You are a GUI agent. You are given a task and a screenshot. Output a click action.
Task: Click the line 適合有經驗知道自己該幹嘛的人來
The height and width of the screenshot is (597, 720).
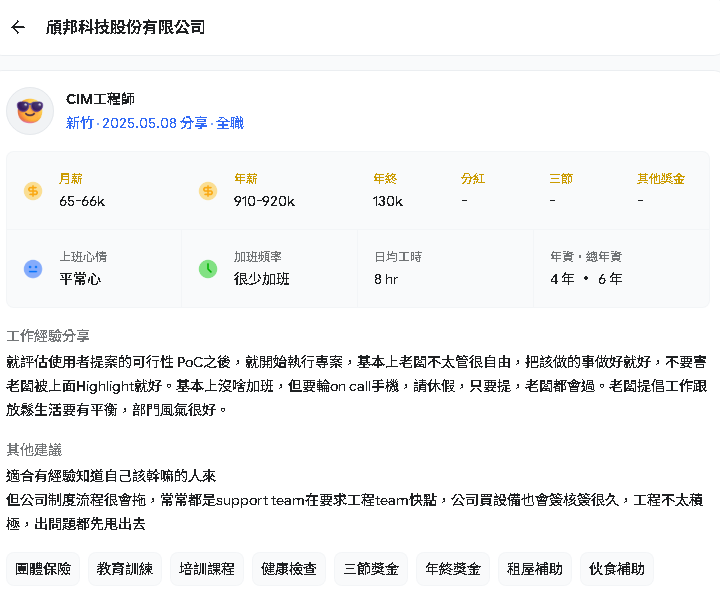[111, 476]
